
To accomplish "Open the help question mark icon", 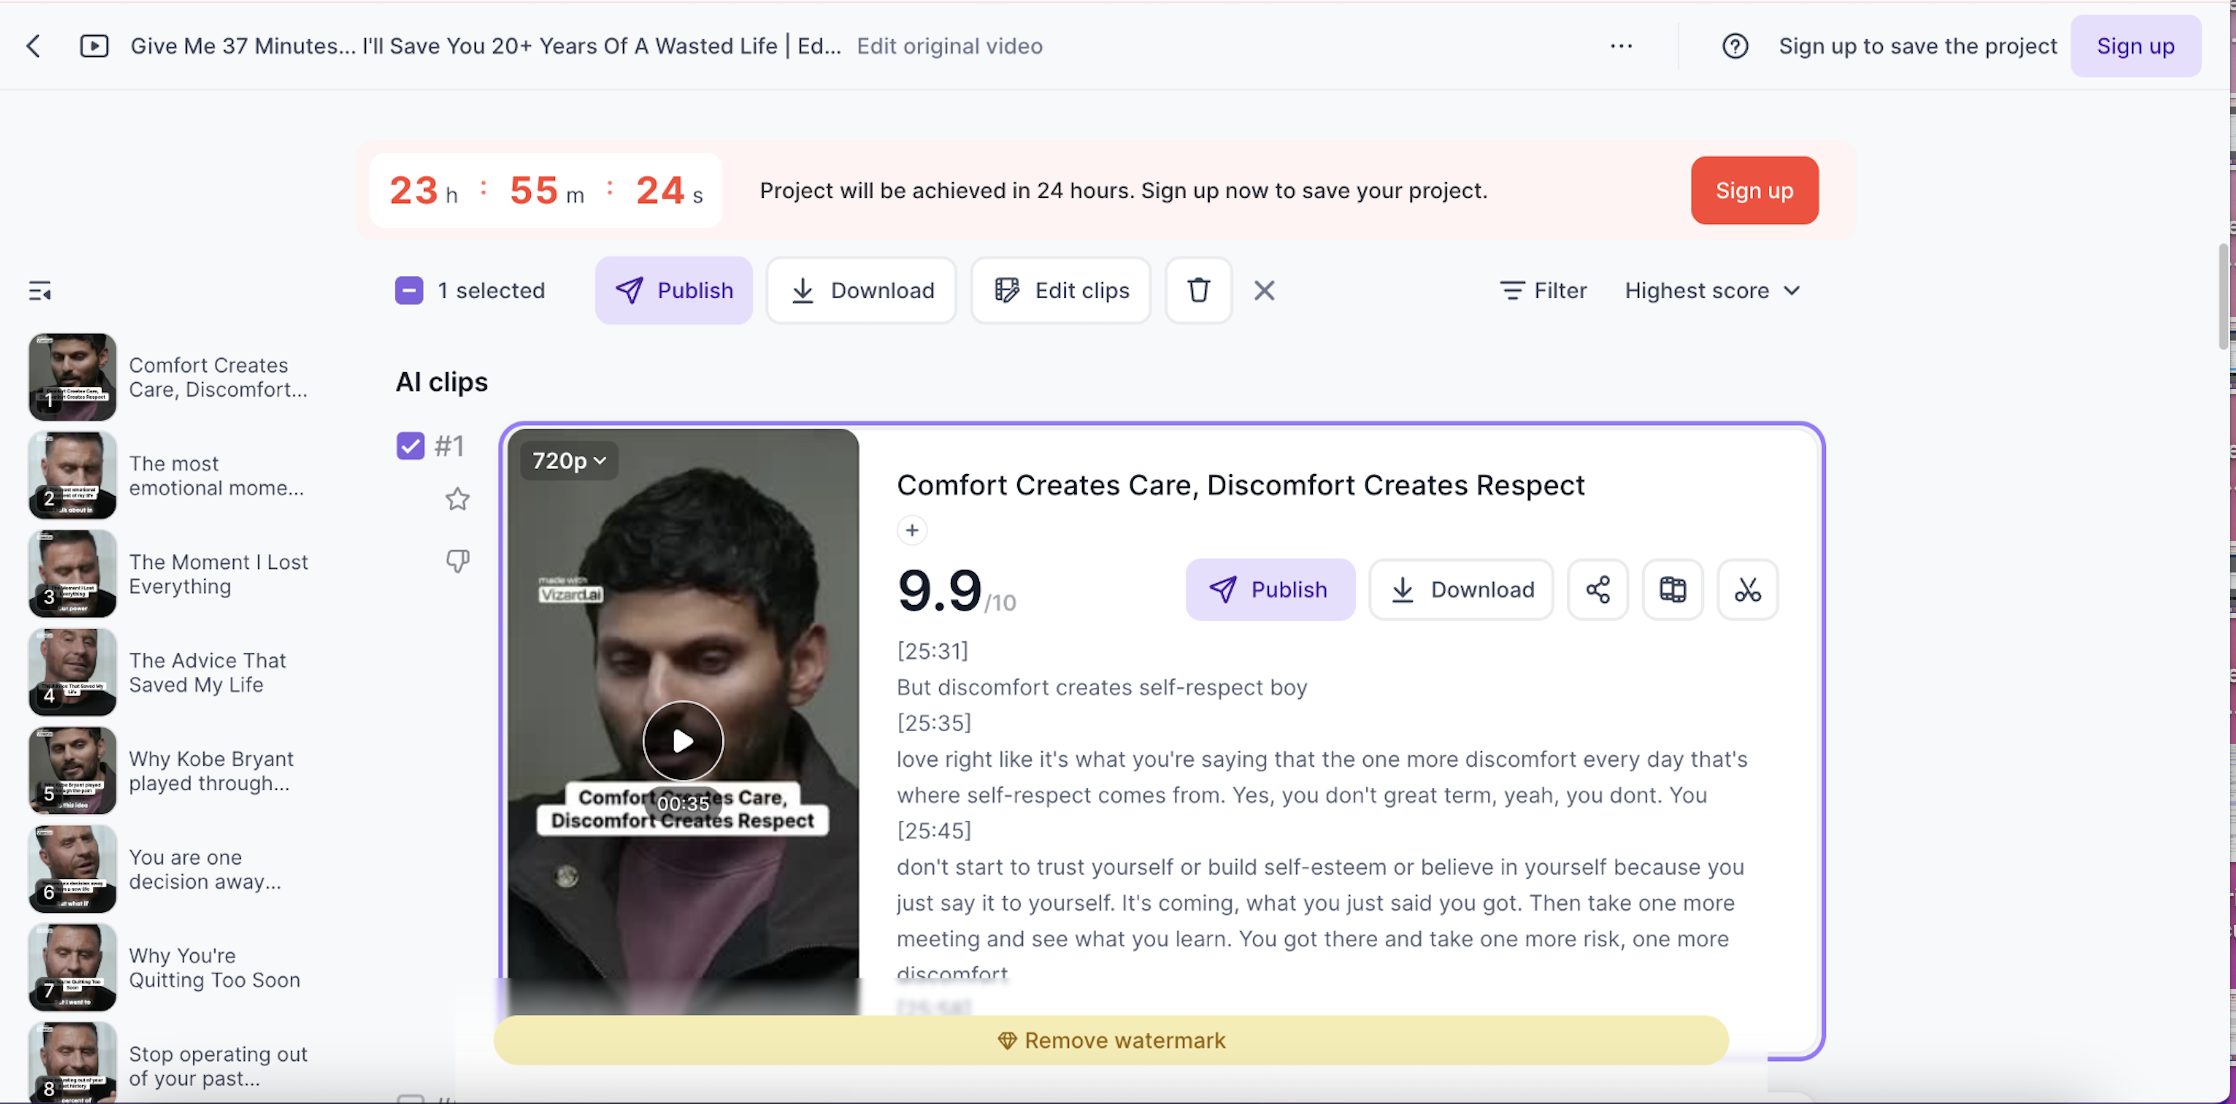I will (x=1735, y=46).
